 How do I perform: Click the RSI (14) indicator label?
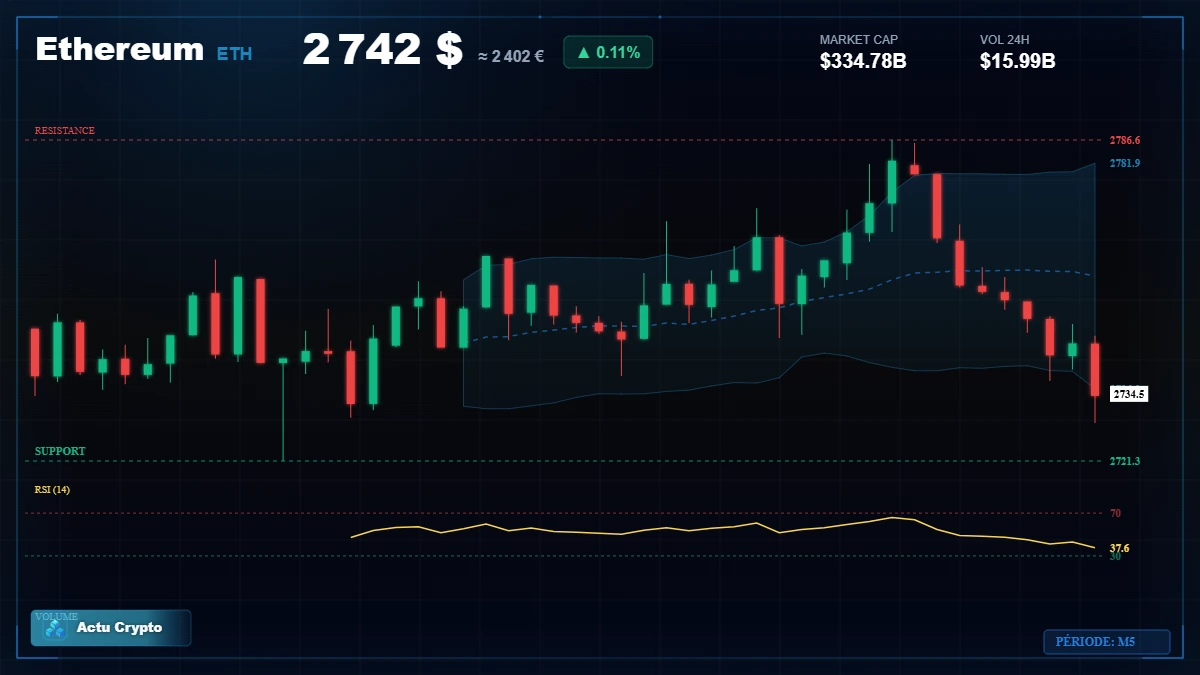[52, 490]
